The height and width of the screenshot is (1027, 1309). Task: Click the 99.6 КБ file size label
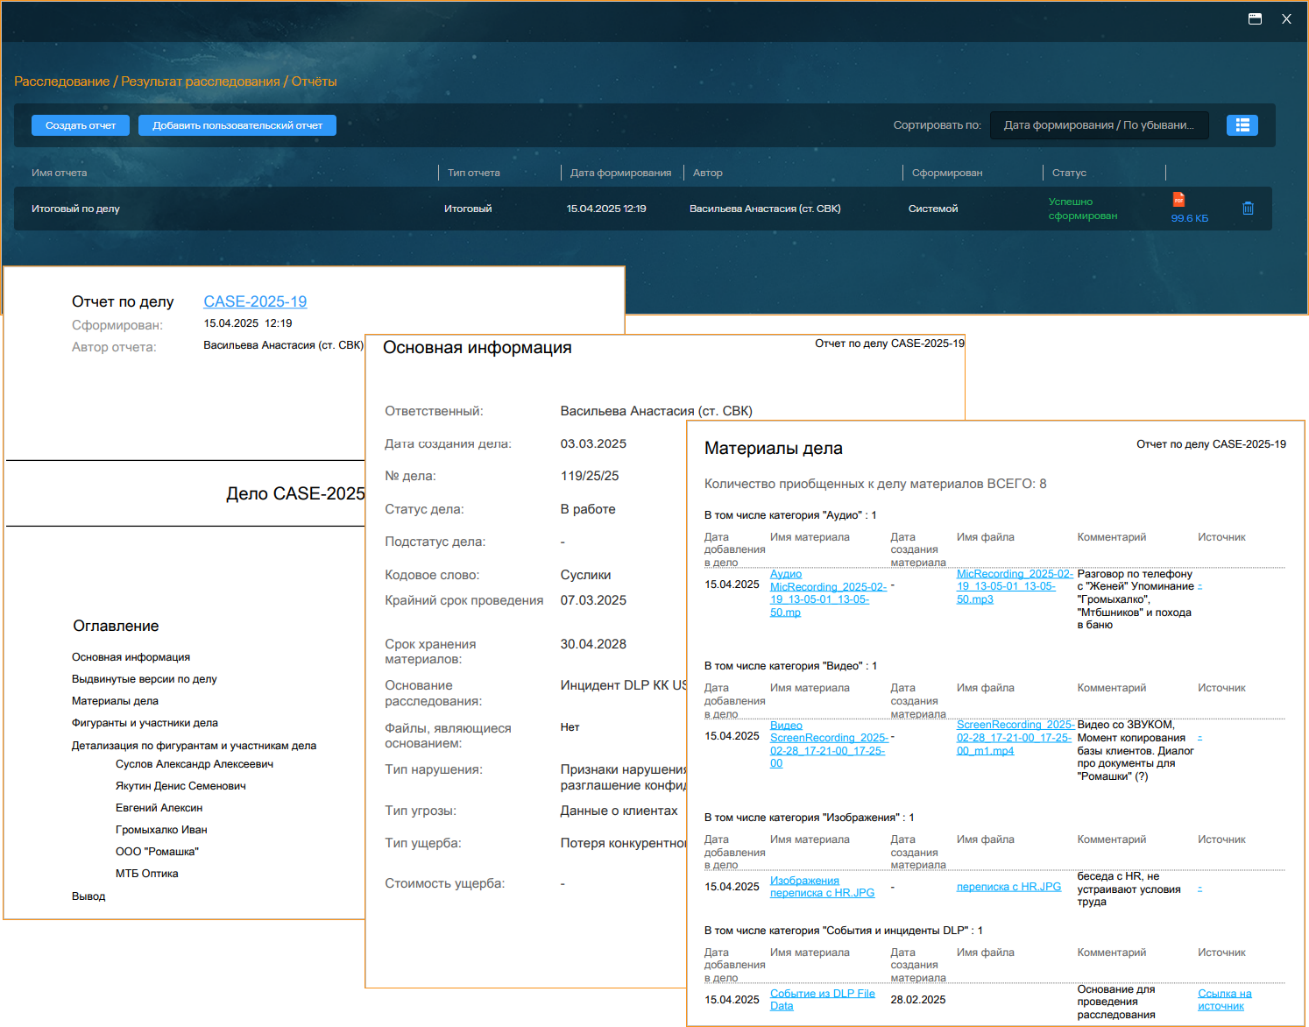pos(1189,218)
